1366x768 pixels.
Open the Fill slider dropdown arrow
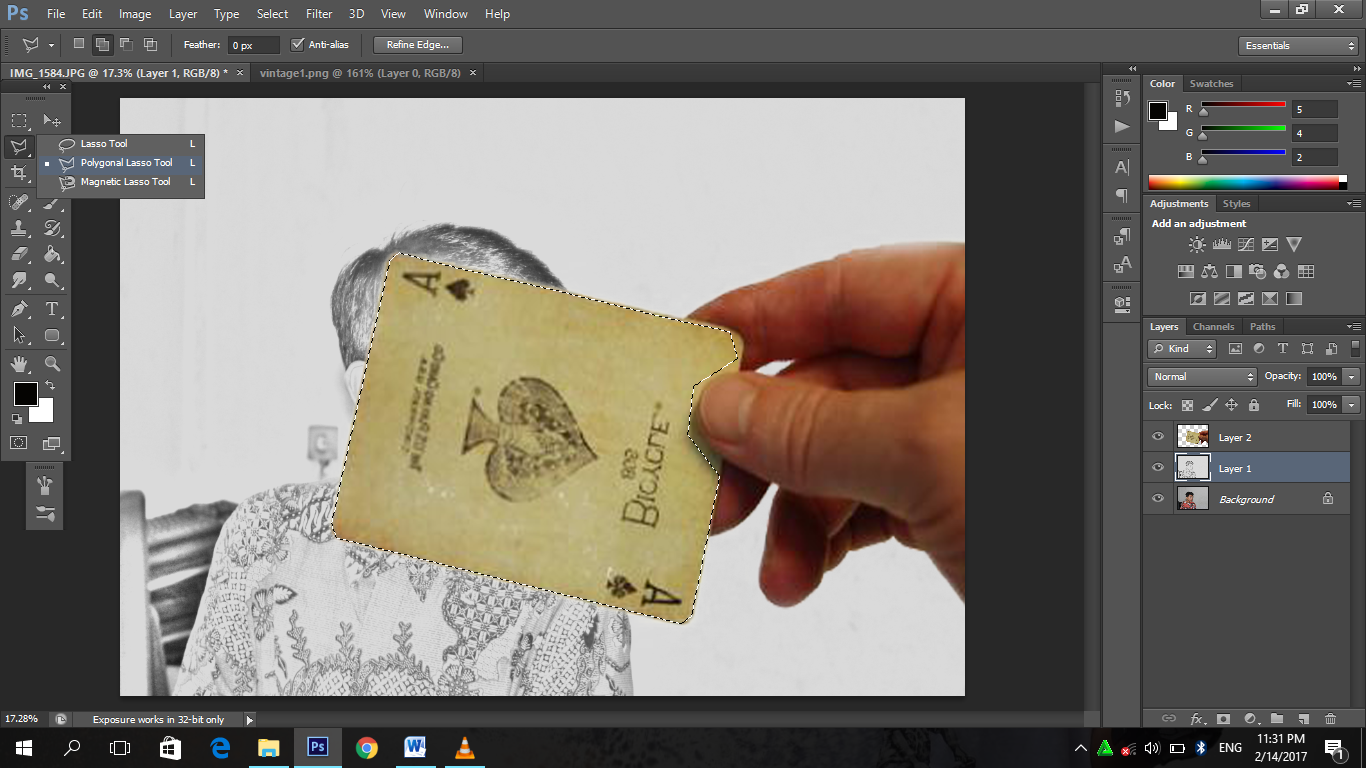[1352, 405]
